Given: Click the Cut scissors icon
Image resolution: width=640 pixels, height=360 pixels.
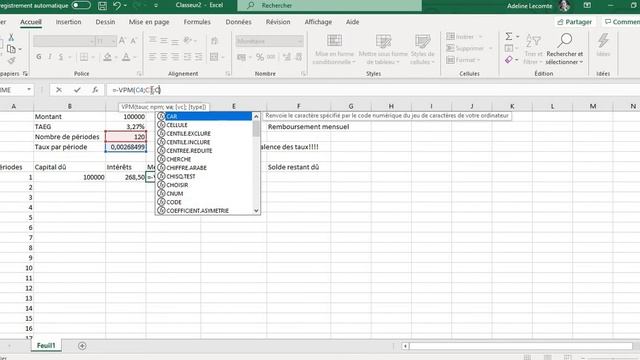Looking at the screenshot, I should 11,37.
